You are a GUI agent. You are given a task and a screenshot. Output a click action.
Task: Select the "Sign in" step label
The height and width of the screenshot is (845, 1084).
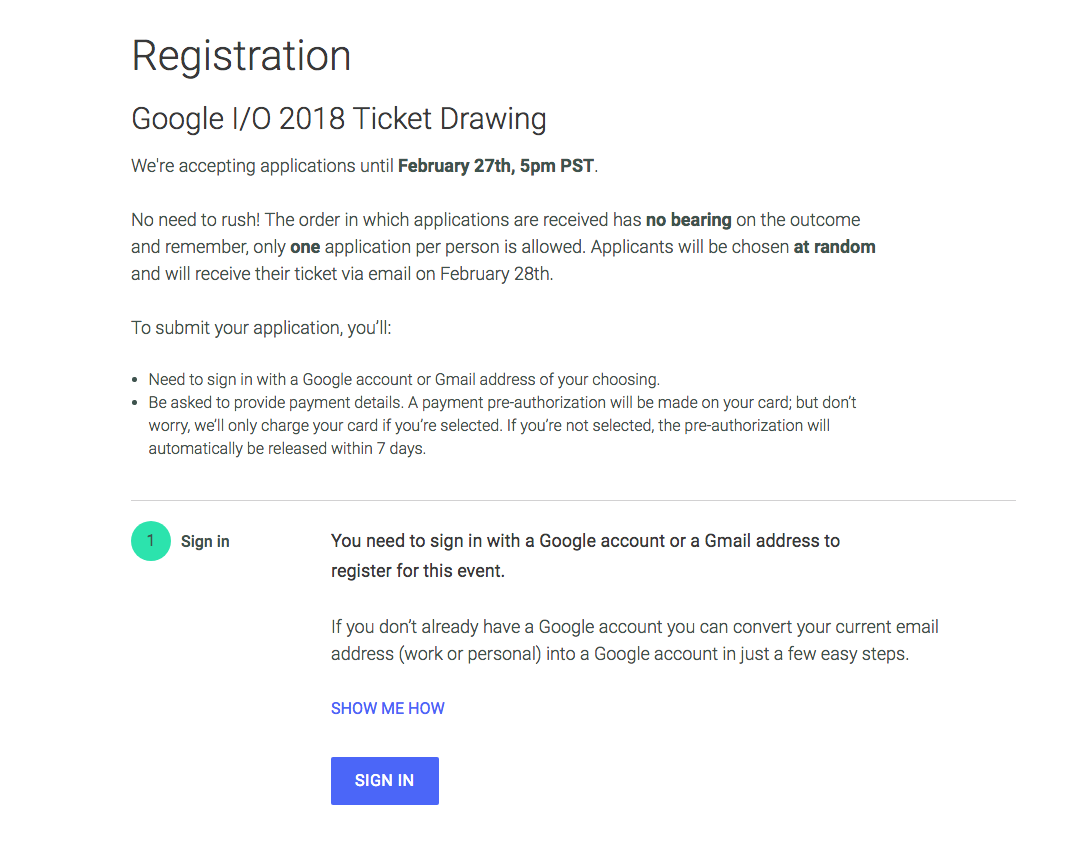tap(205, 541)
